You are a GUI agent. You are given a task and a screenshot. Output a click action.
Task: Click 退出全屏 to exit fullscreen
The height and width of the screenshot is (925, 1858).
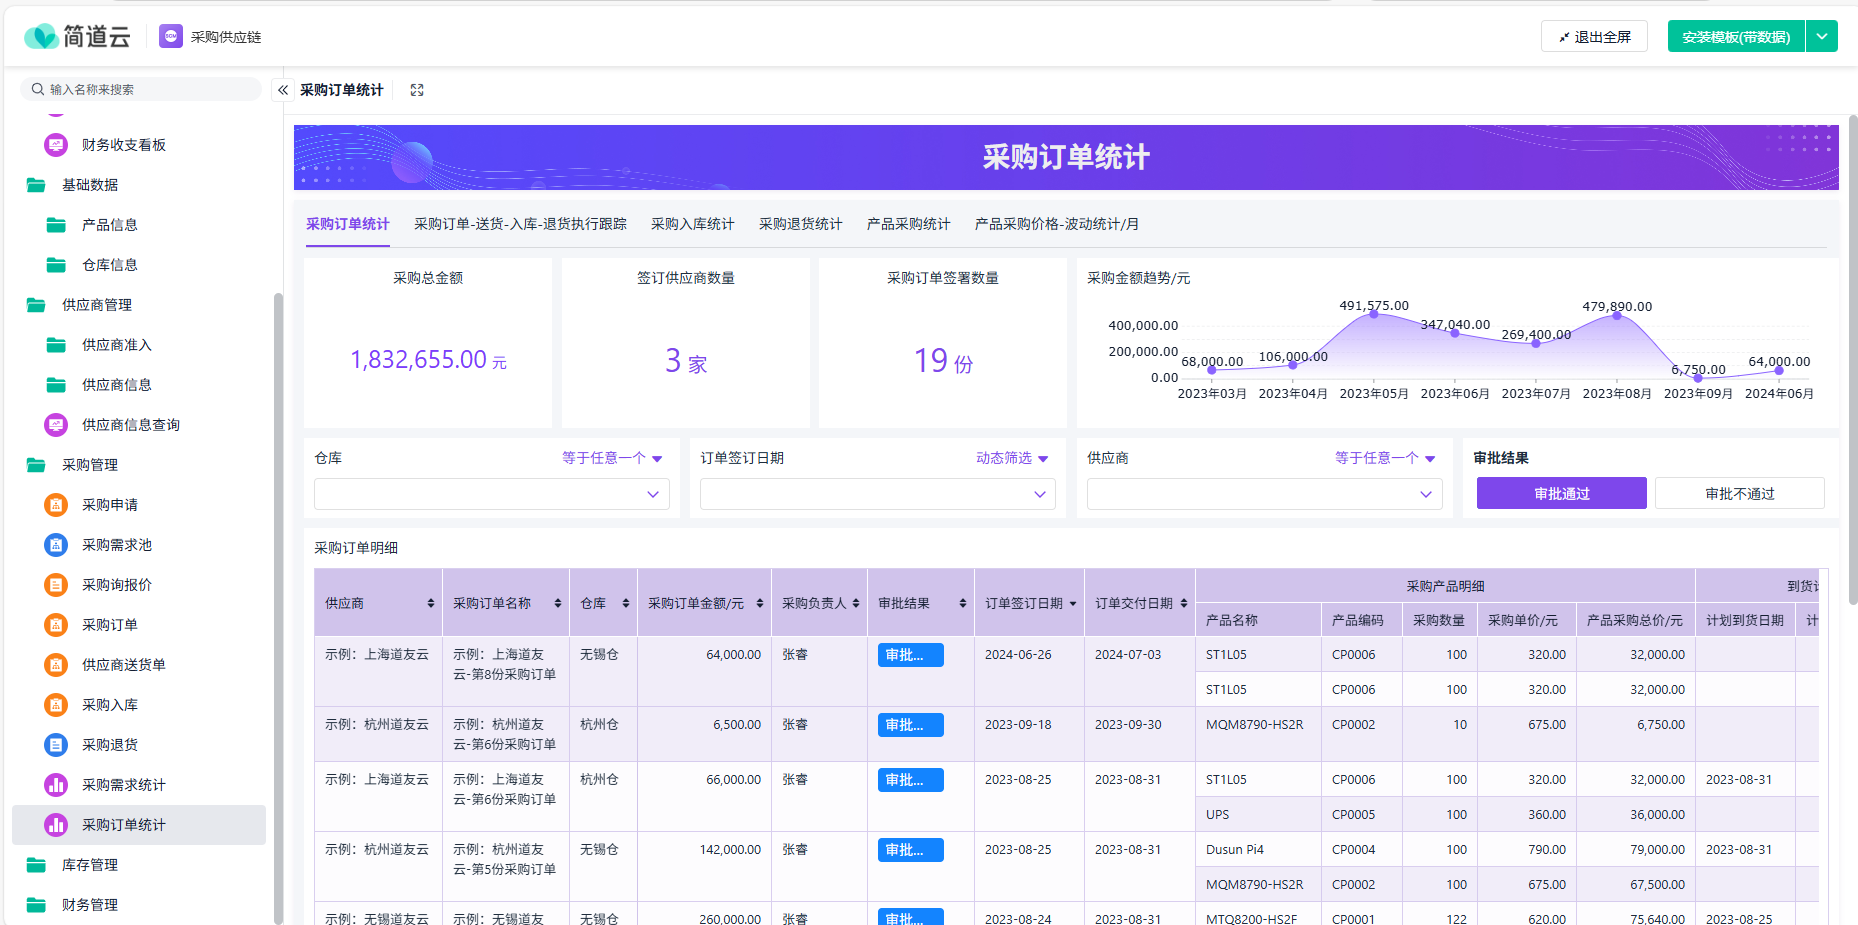click(1594, 35)
